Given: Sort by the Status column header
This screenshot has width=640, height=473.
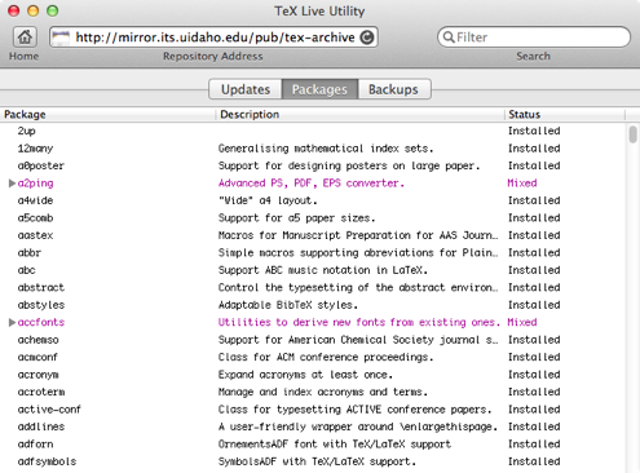Looking at the screenshot, I should (565, 114).
